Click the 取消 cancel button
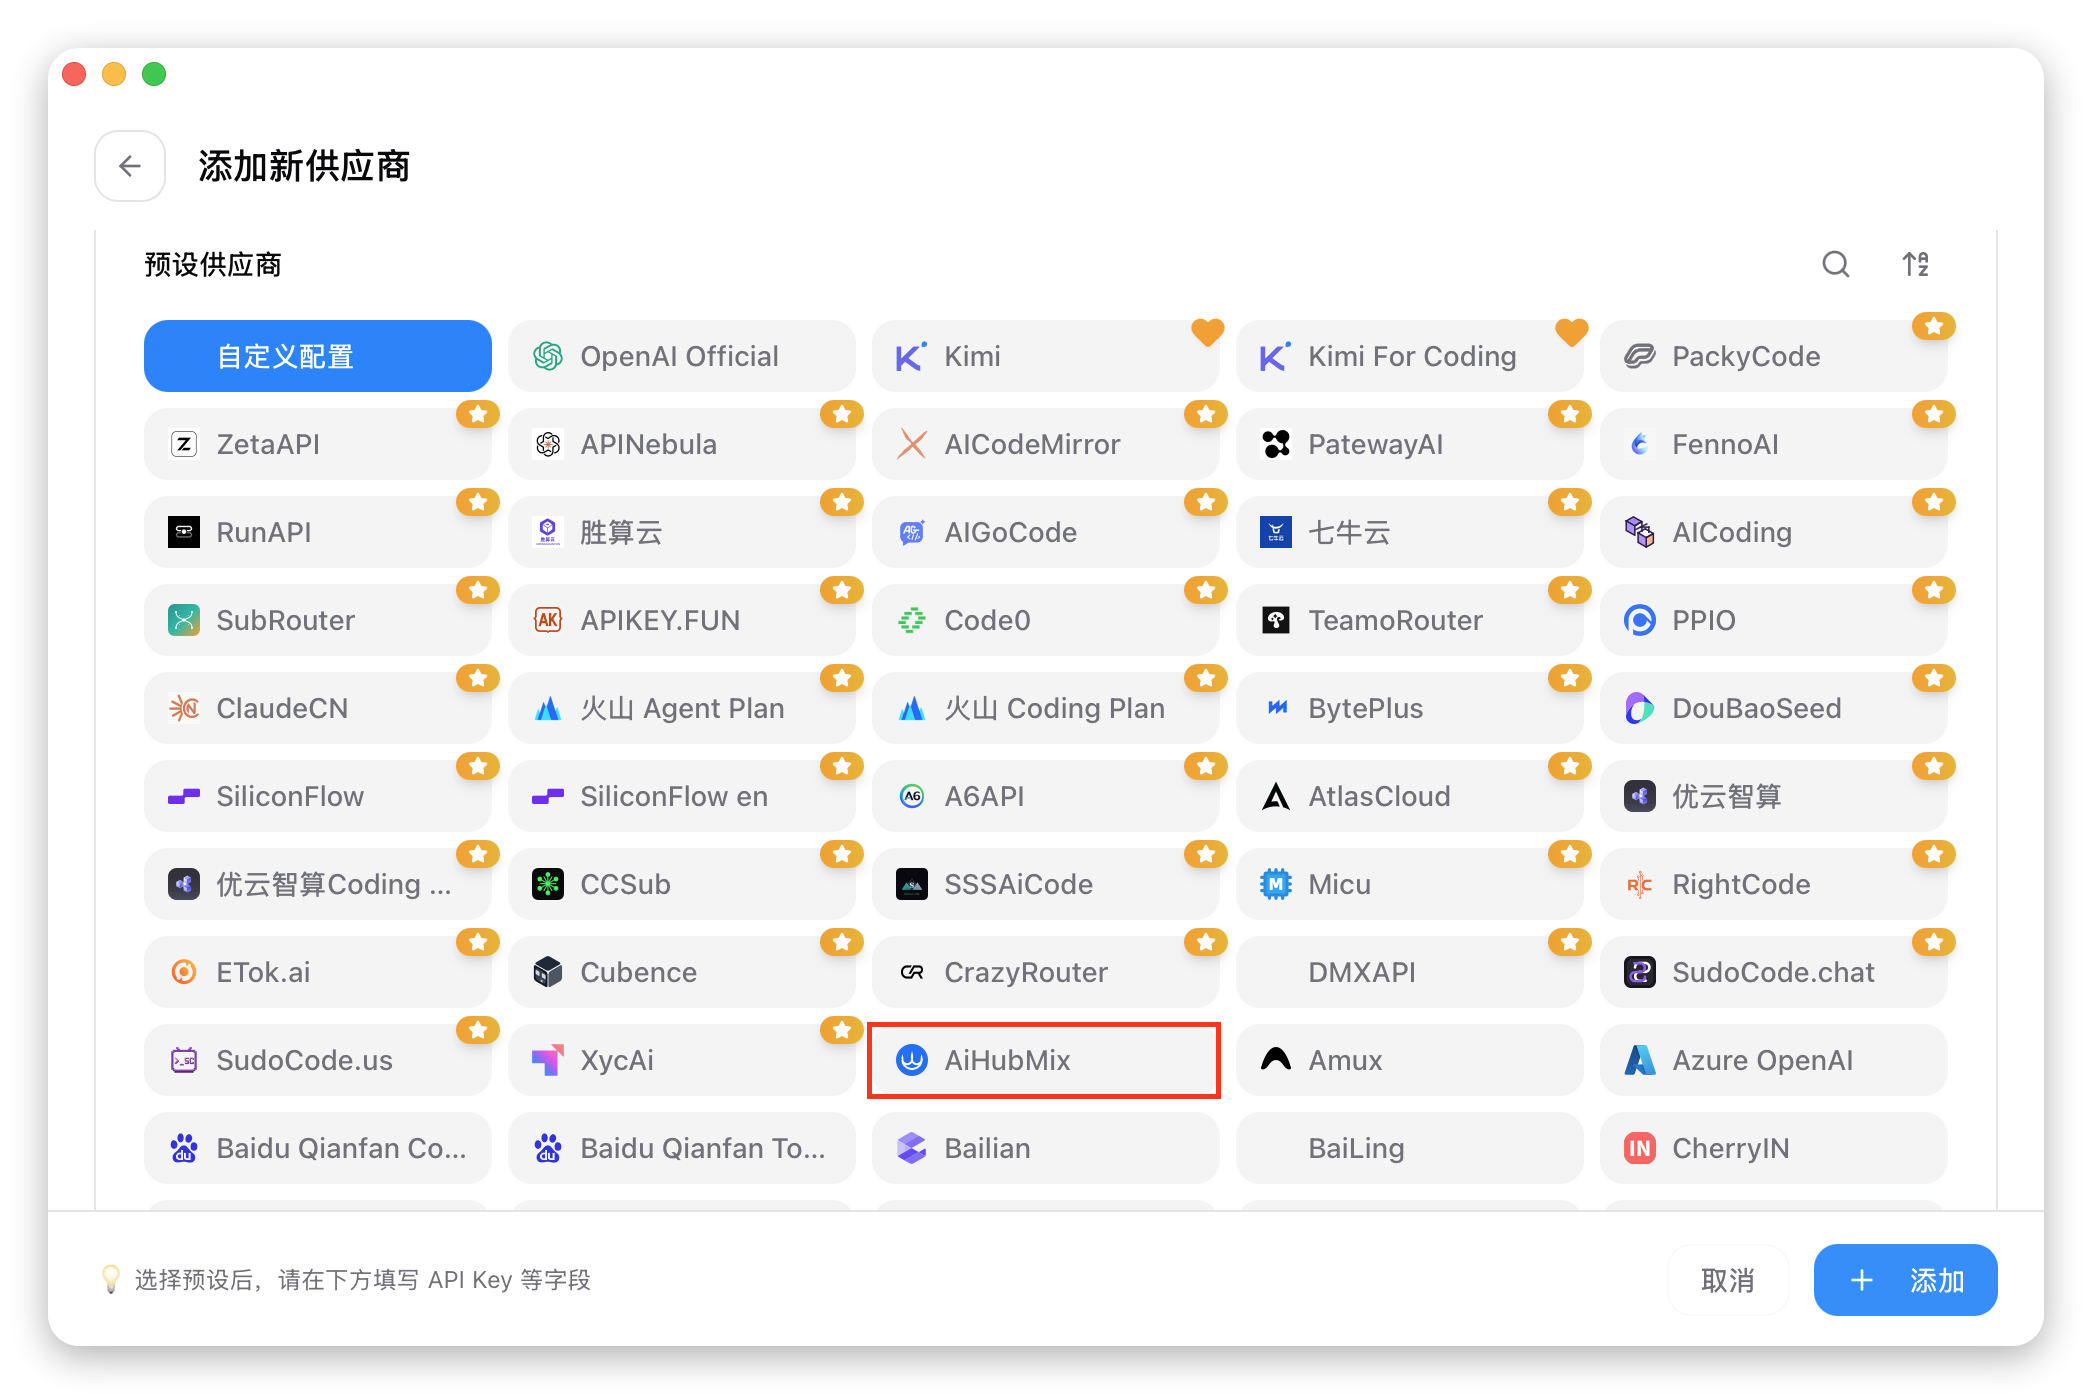Image resolution: width=2092 pixels, height=1394 pixels. [1727, 1280]
